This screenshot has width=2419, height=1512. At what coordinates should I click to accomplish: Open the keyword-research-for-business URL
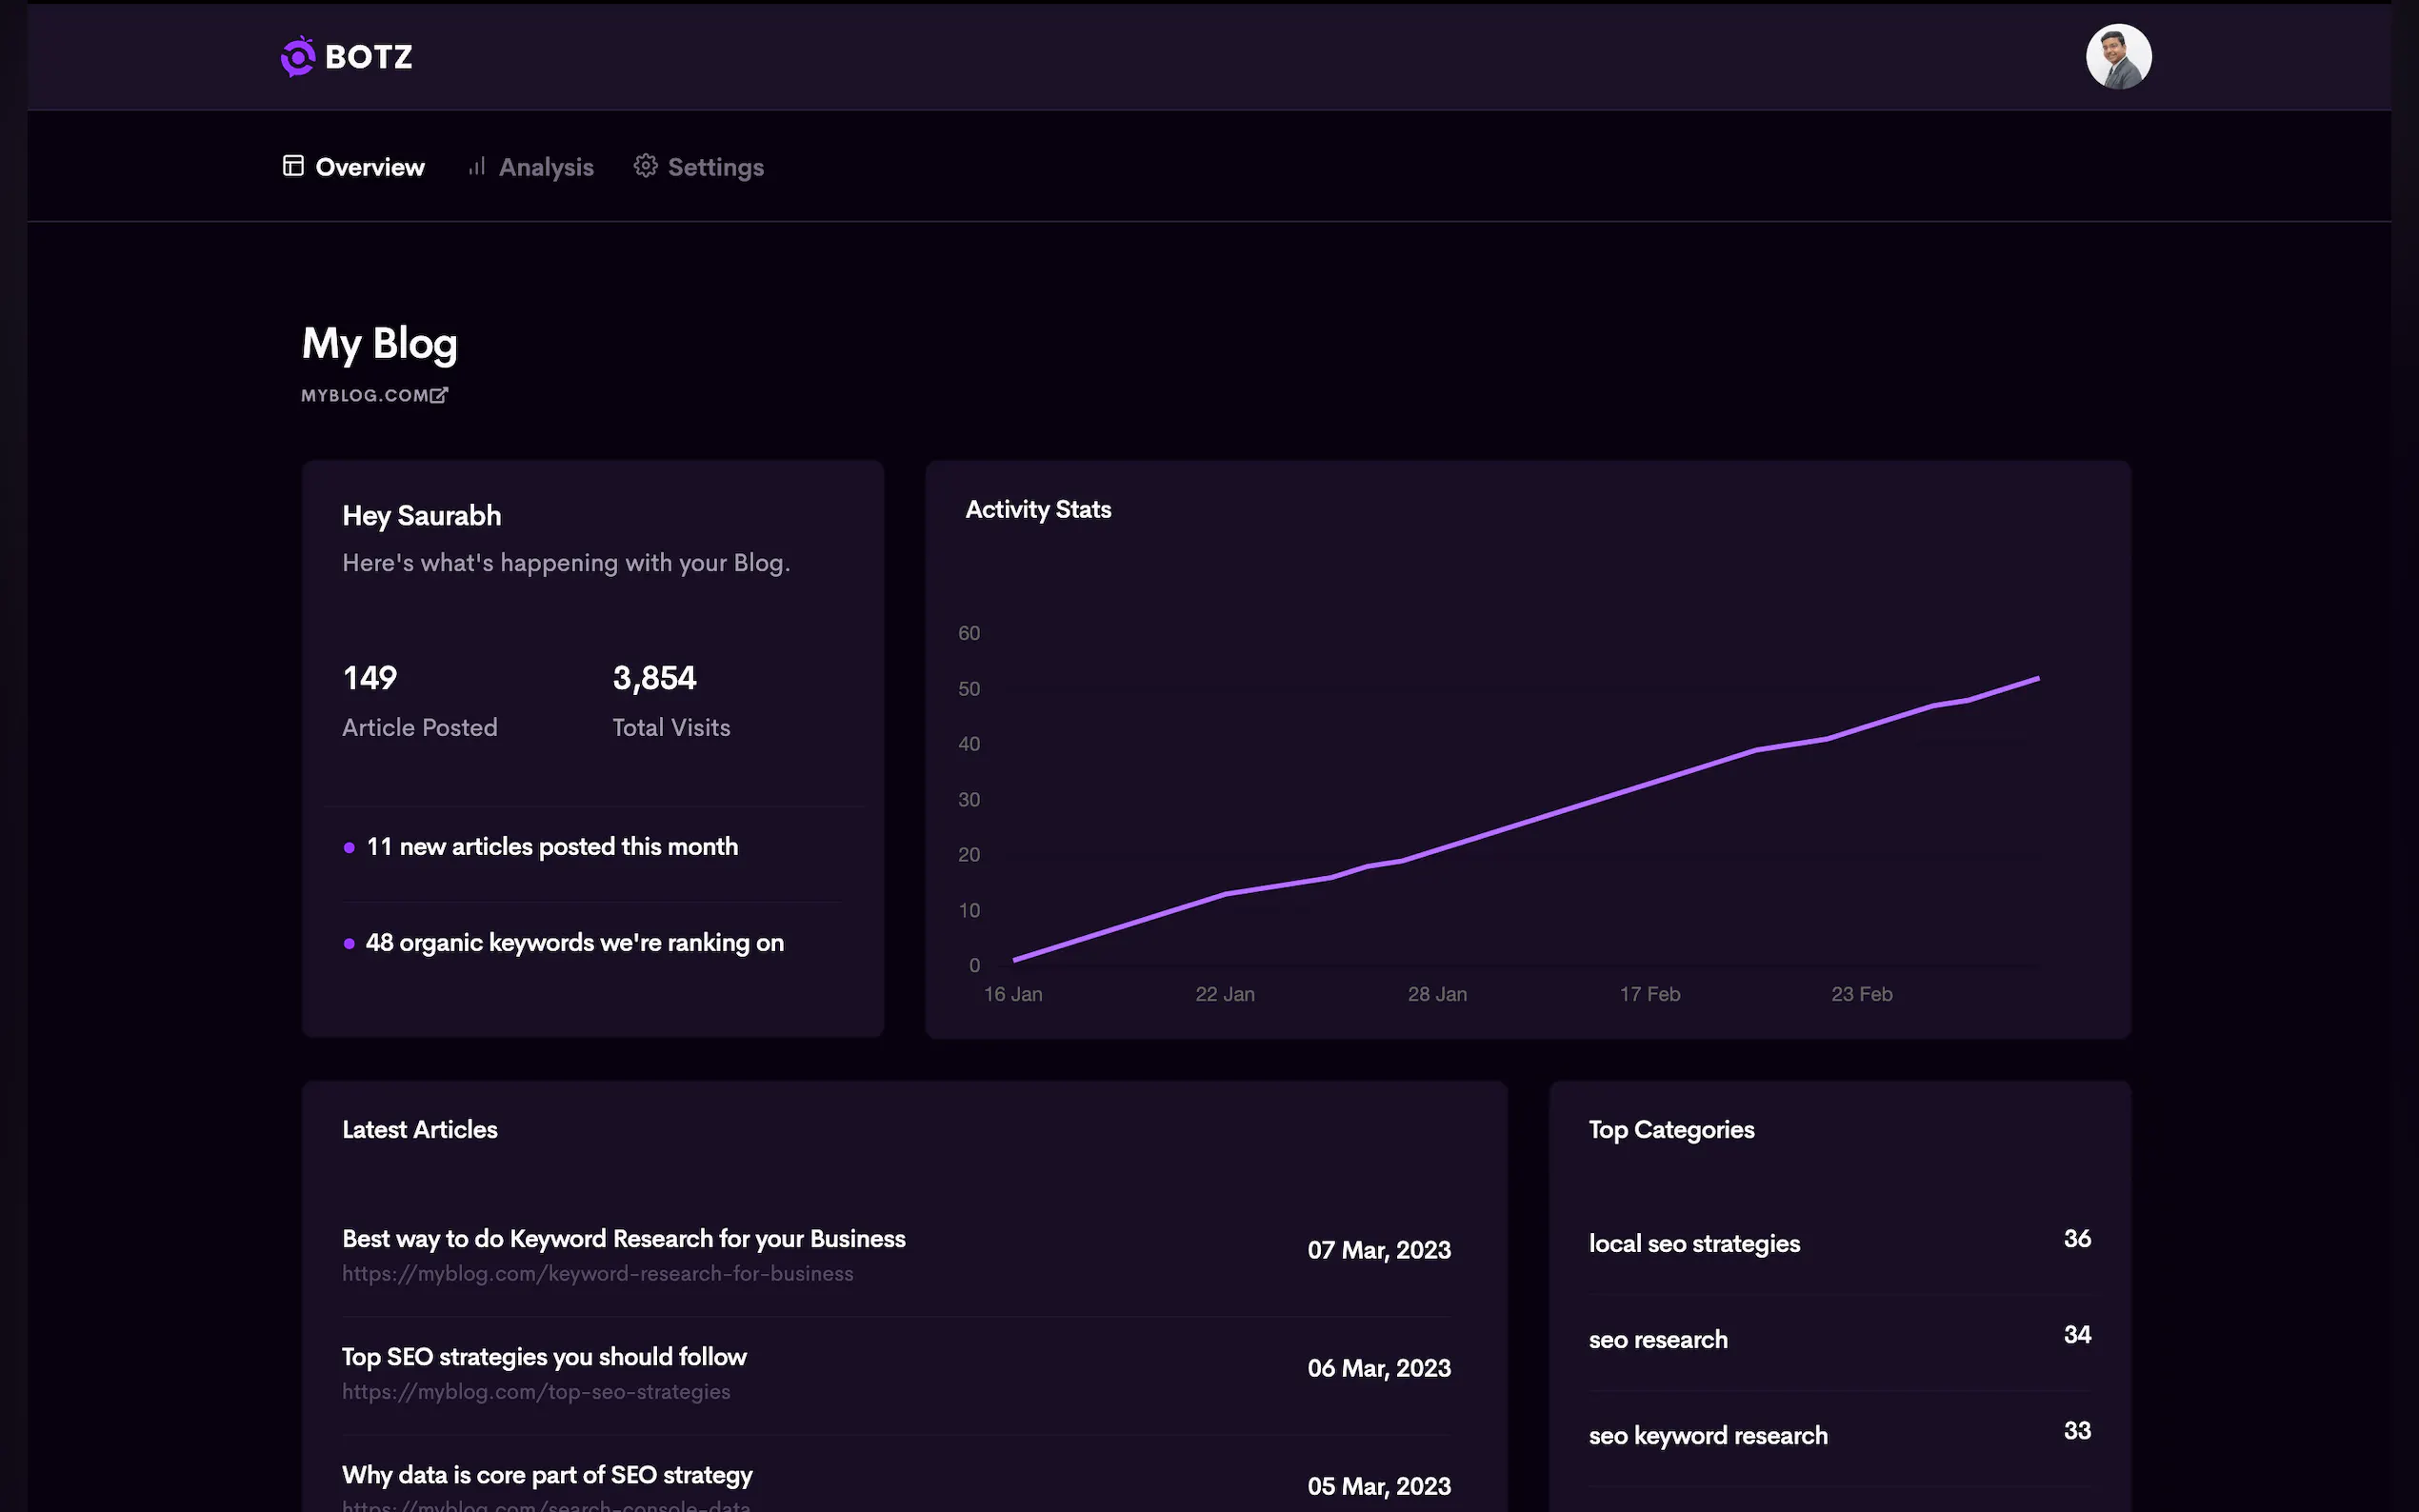tap(597, 1273)
